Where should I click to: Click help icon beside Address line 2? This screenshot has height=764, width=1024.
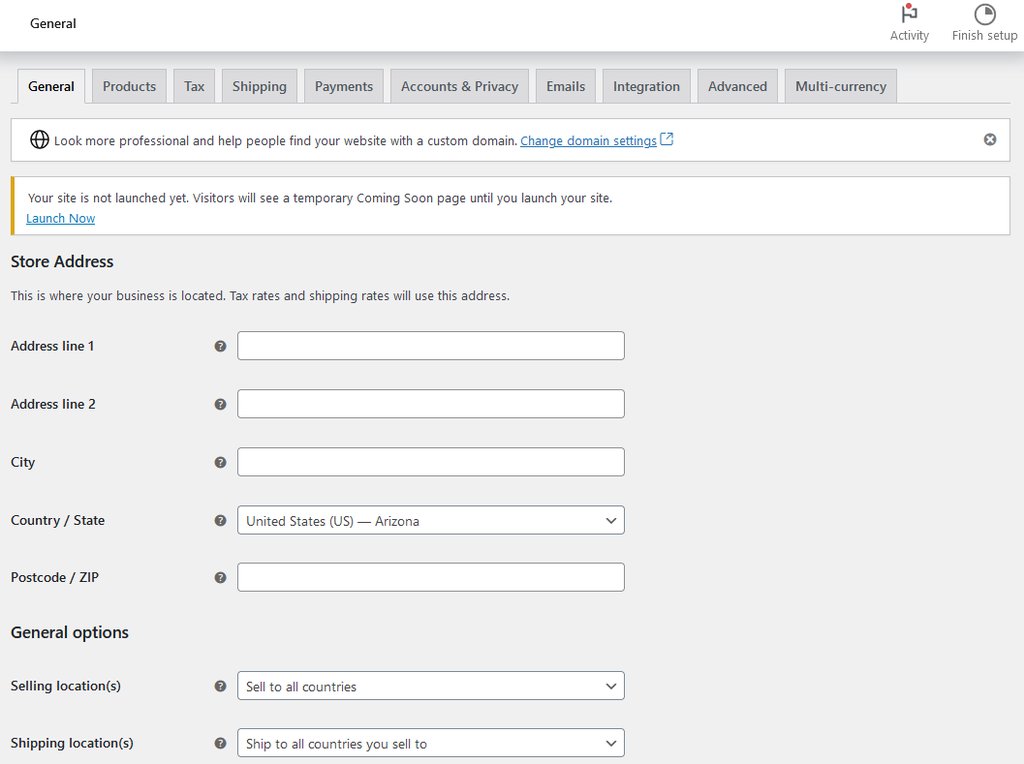coord(220,404)
